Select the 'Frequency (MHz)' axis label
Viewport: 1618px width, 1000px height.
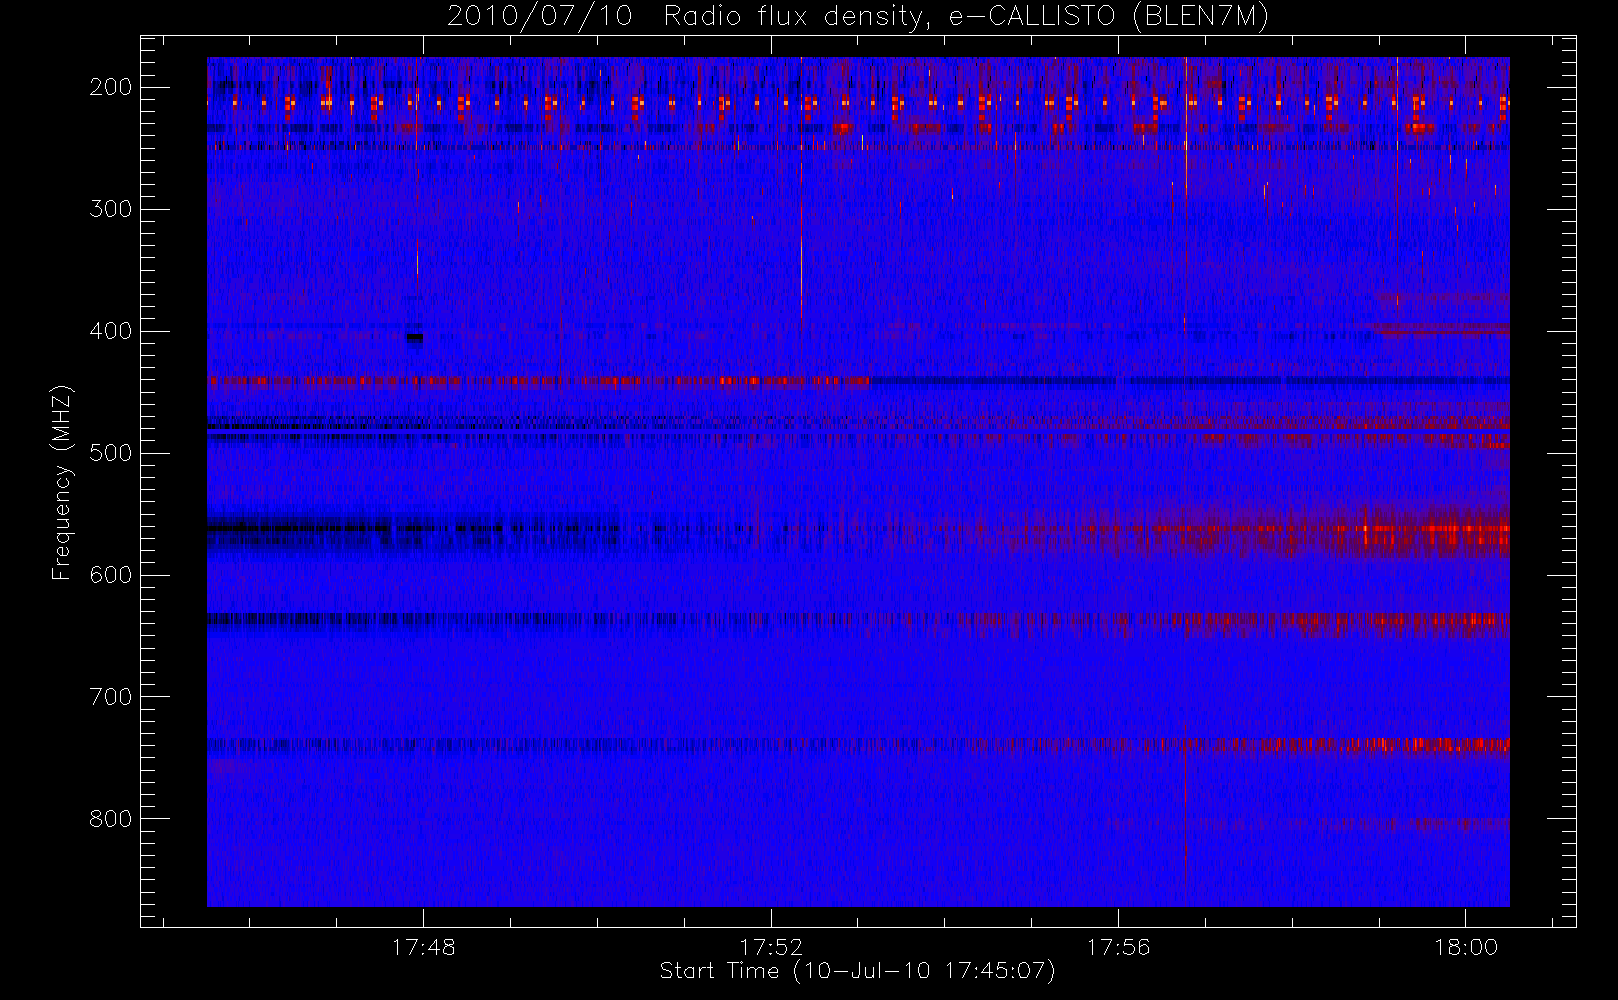62,482
